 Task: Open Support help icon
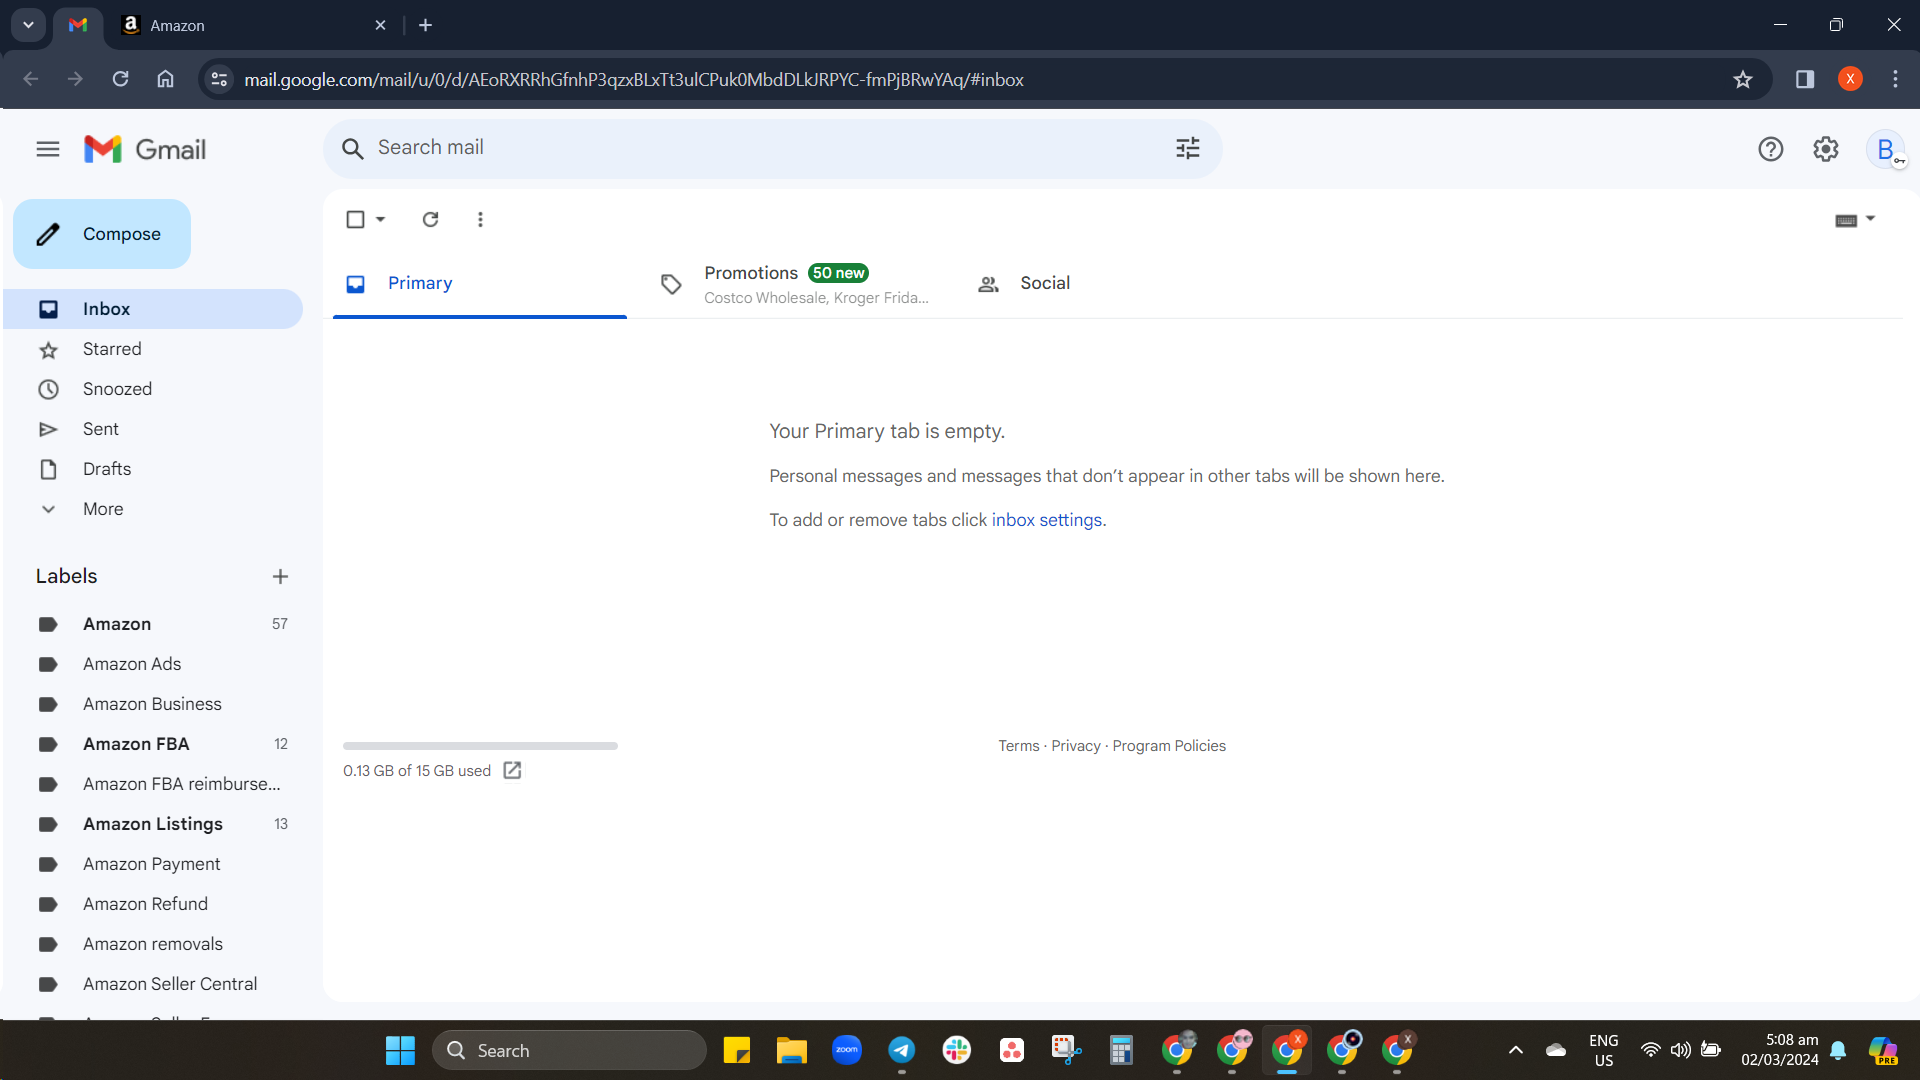coord(1771,149)
